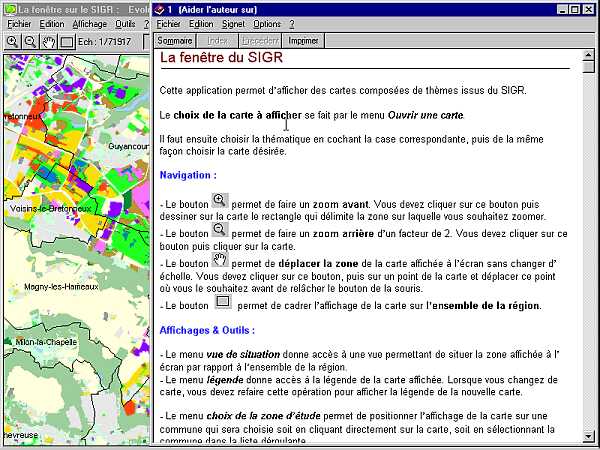Open Outils menu in SIGR window
This screenshot has width=600, height=450.
(126, 24)
